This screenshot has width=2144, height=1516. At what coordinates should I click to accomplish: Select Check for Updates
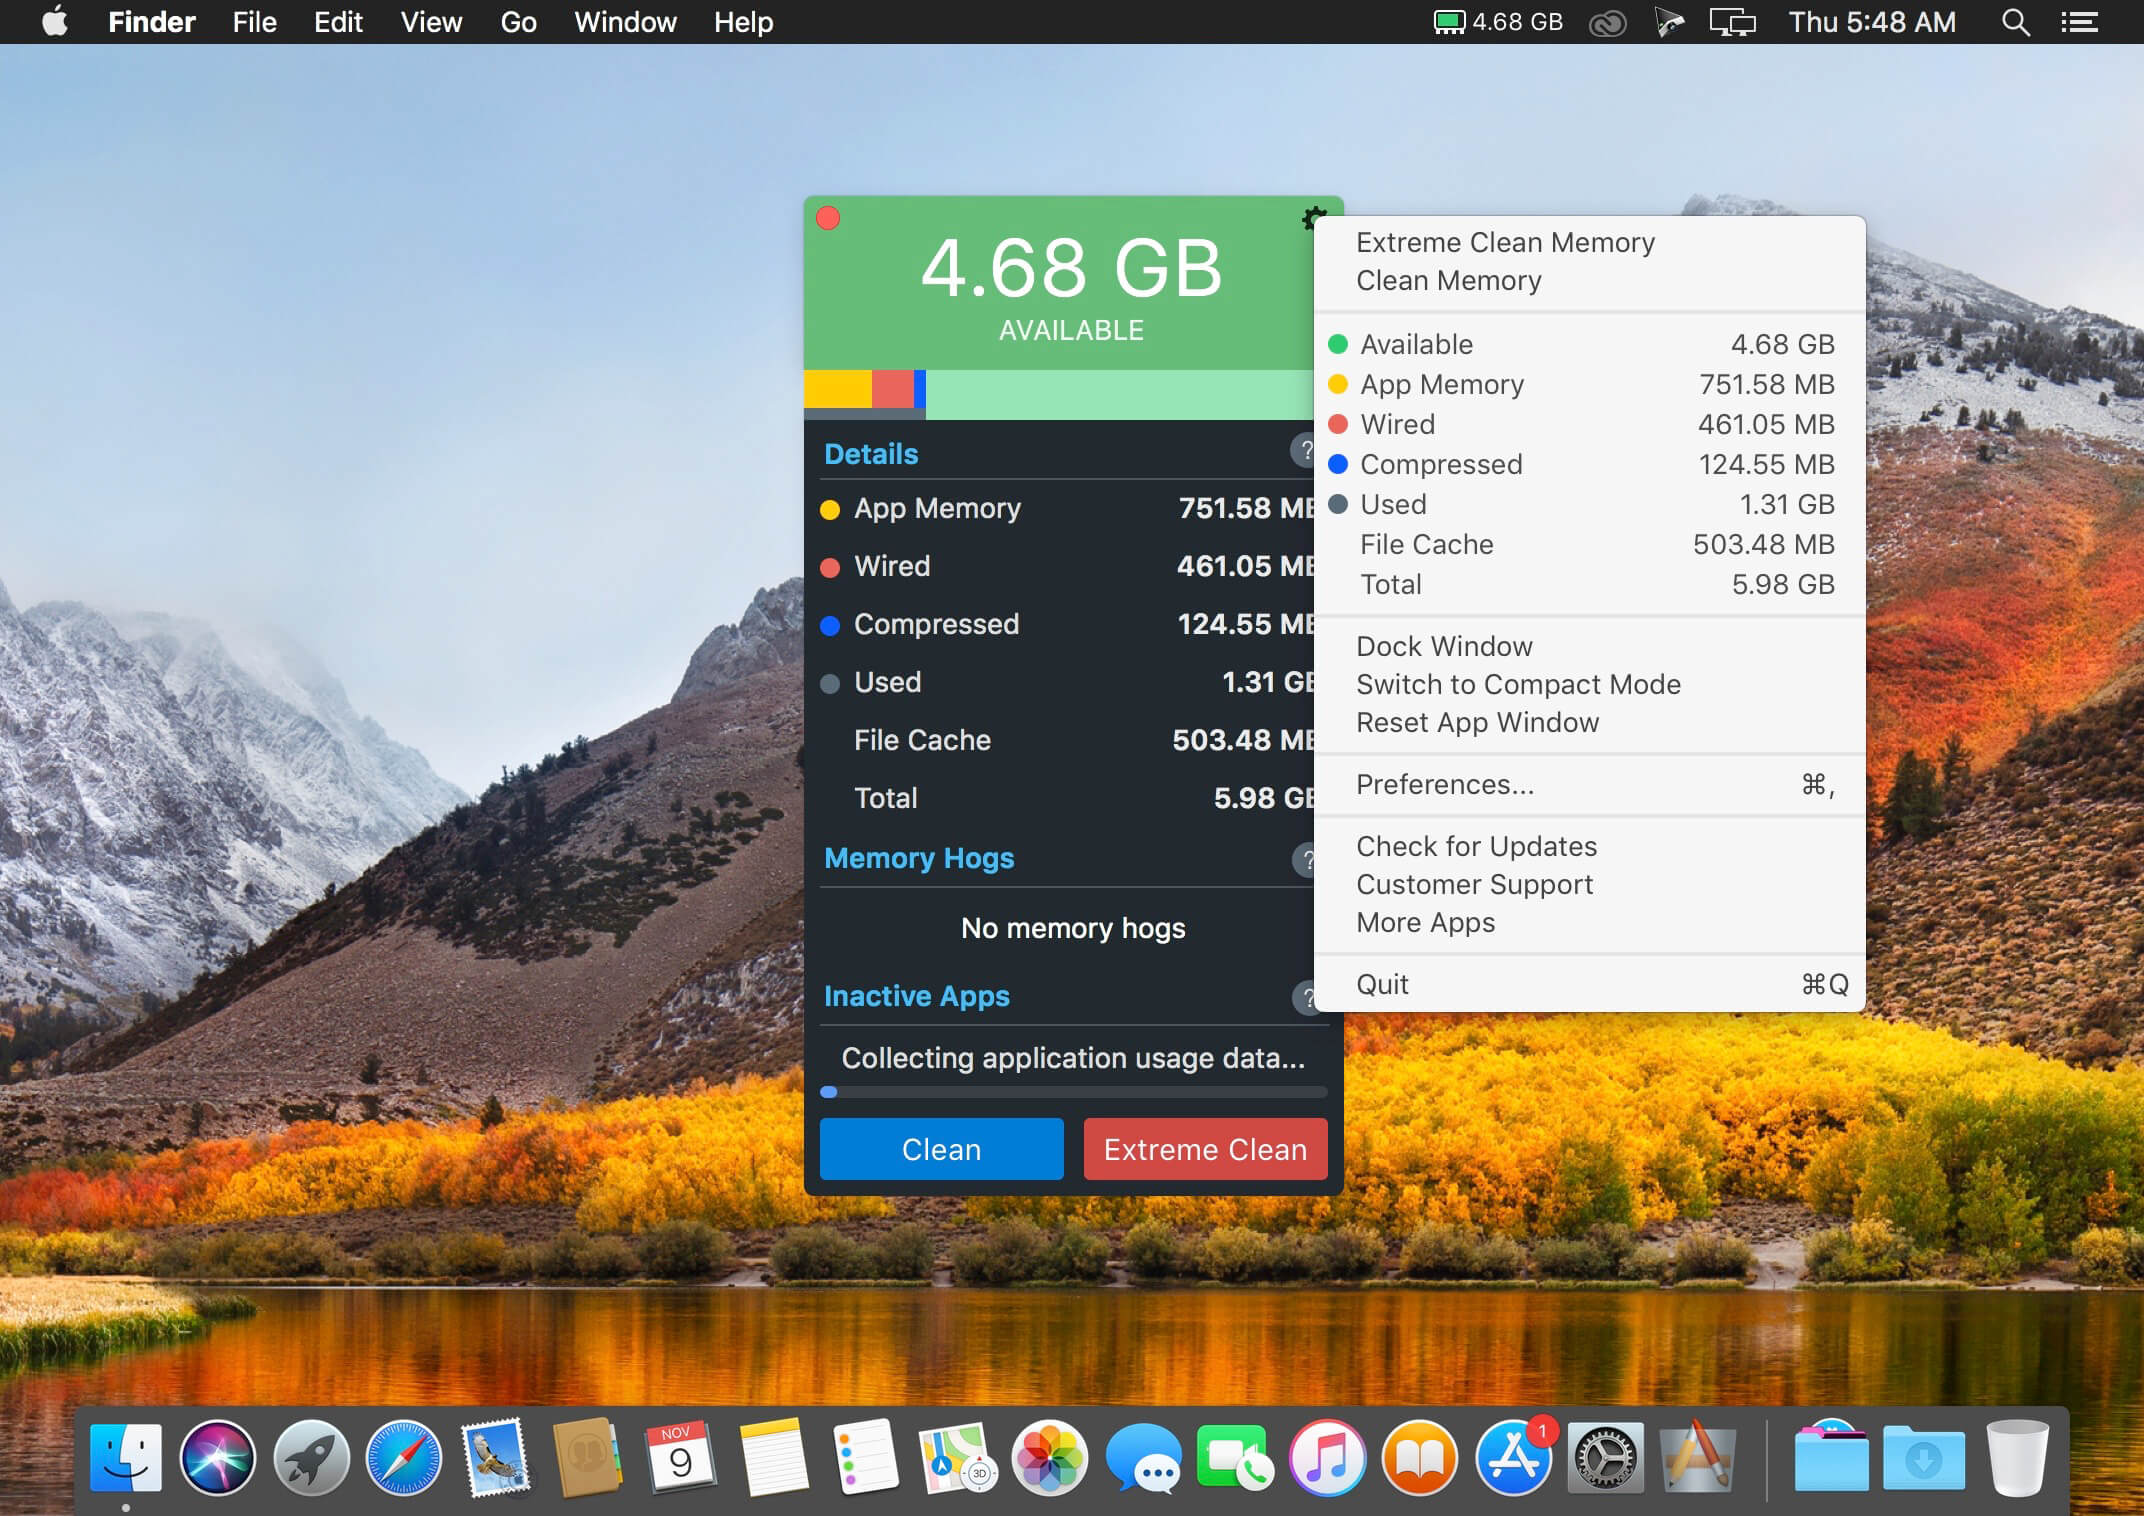point(1477,846)
